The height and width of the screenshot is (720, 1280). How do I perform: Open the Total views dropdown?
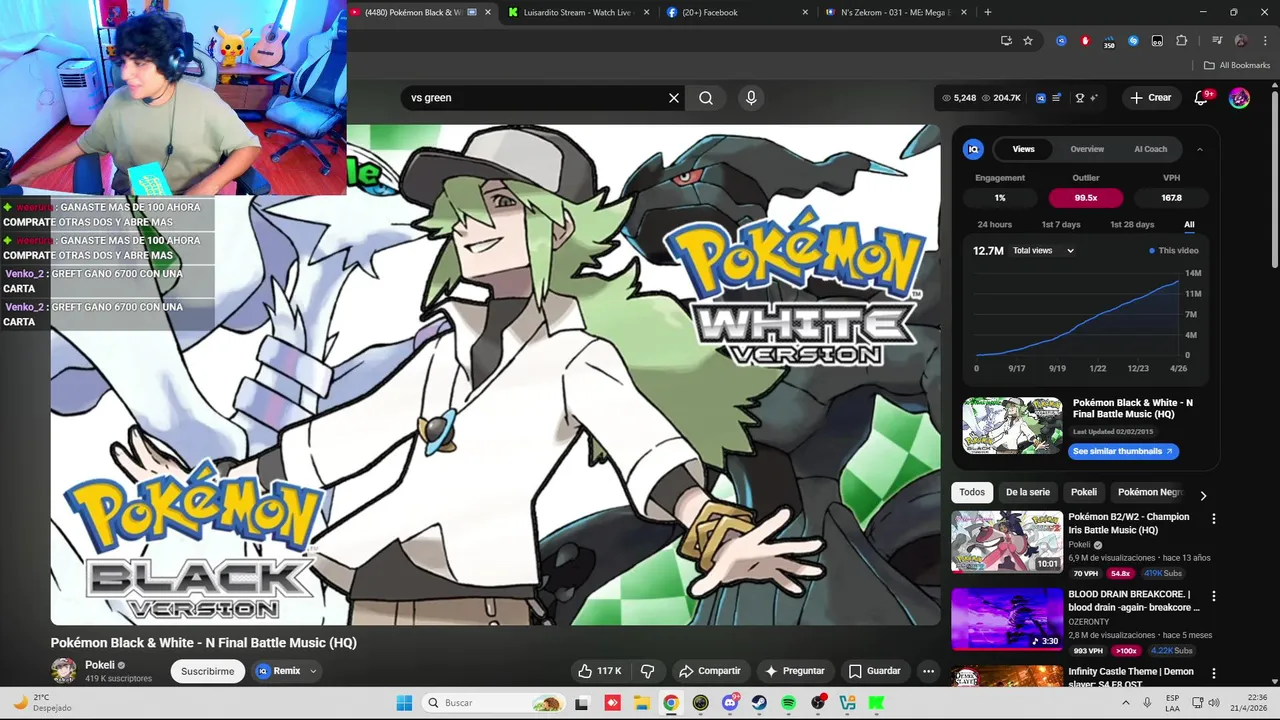tap(1043, 251)
